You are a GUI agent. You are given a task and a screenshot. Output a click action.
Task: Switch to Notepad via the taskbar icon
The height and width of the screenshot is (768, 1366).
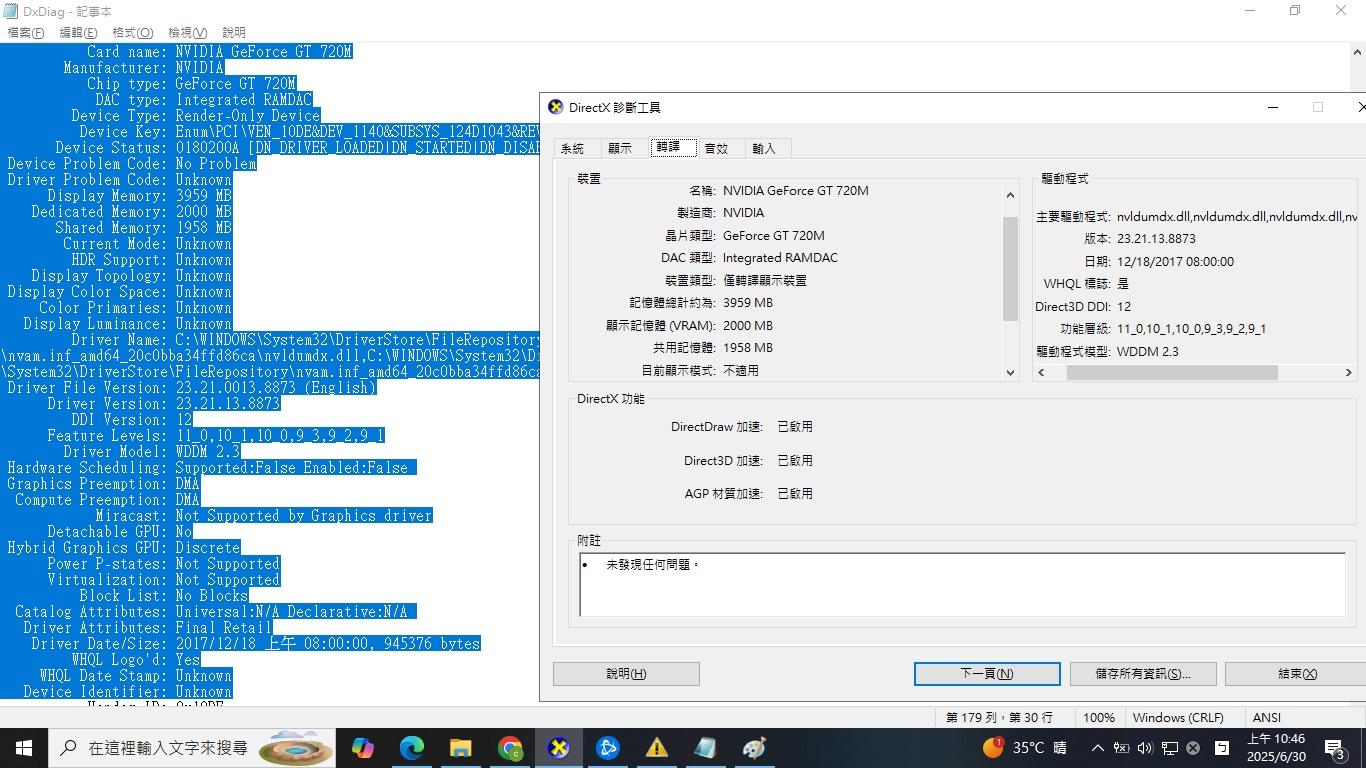(x=706, y=748)
